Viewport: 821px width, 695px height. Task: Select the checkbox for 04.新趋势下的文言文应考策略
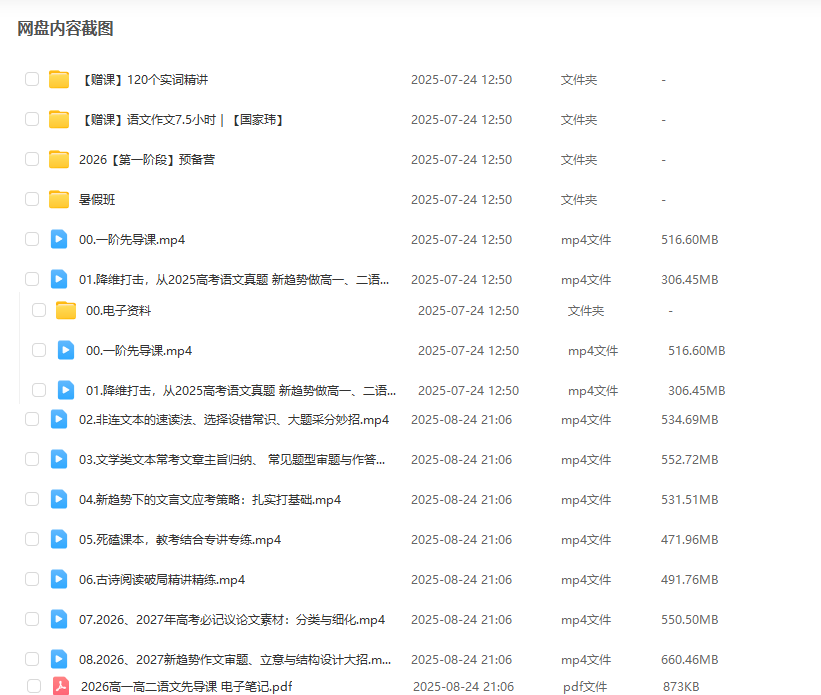click(31, 499)
